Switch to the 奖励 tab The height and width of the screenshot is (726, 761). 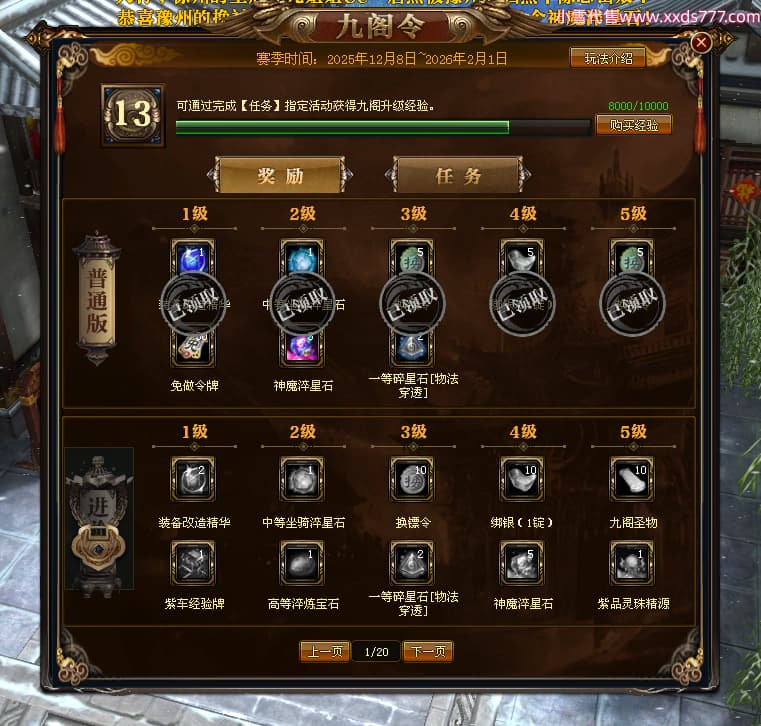(x=280, y=175)
